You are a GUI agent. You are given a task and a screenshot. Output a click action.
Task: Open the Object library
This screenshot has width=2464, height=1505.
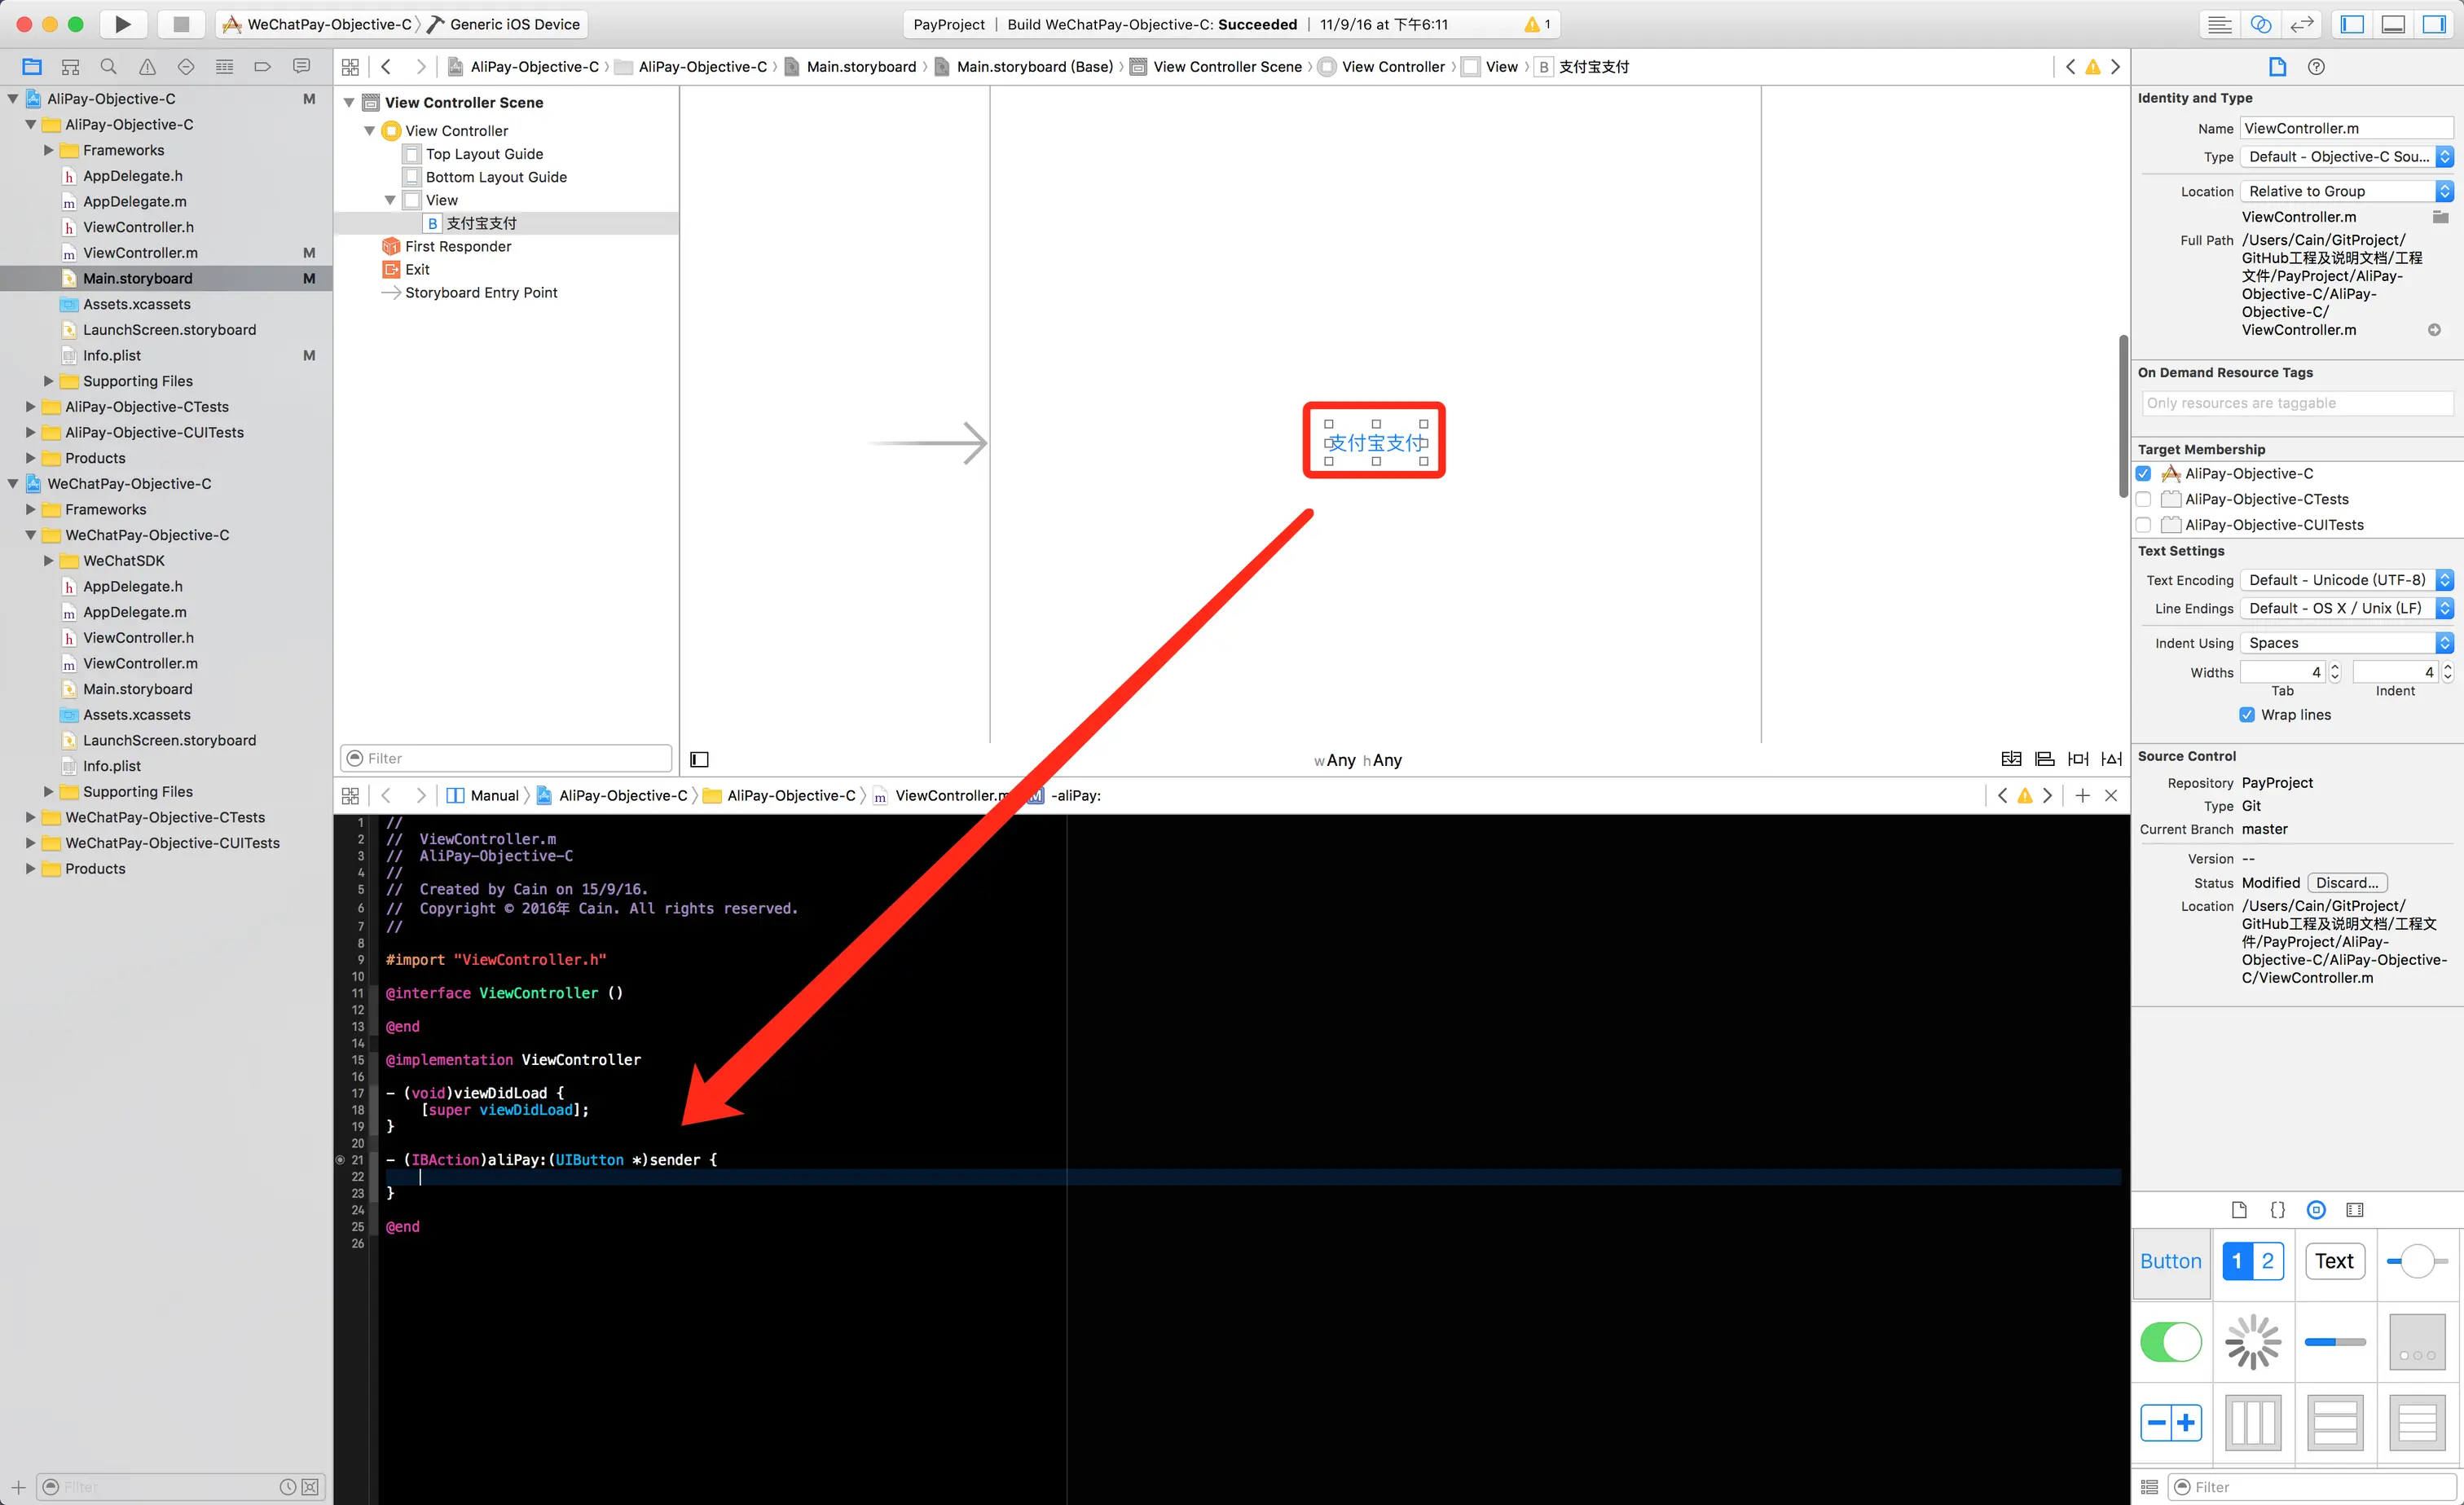pos(2316,1210)
